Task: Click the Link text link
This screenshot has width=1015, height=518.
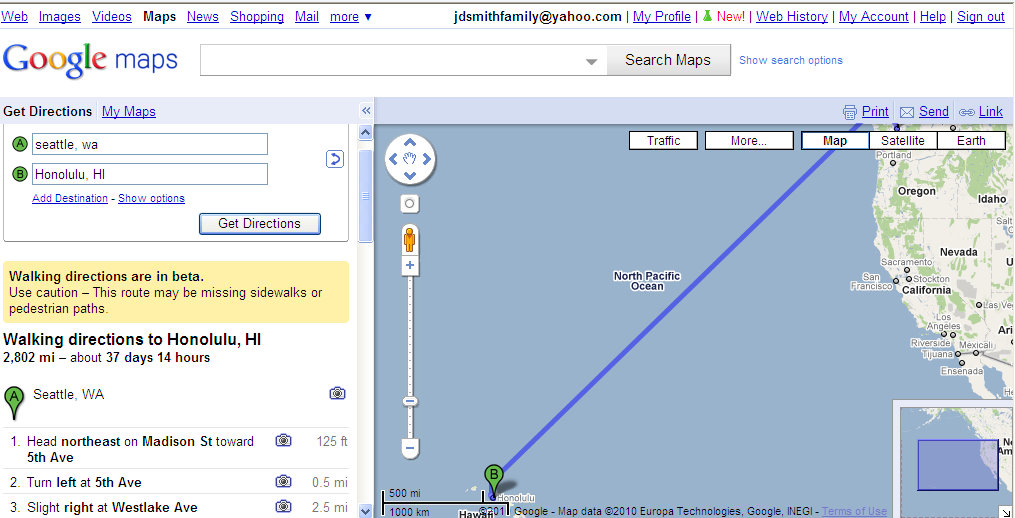Action: [990, 111]
